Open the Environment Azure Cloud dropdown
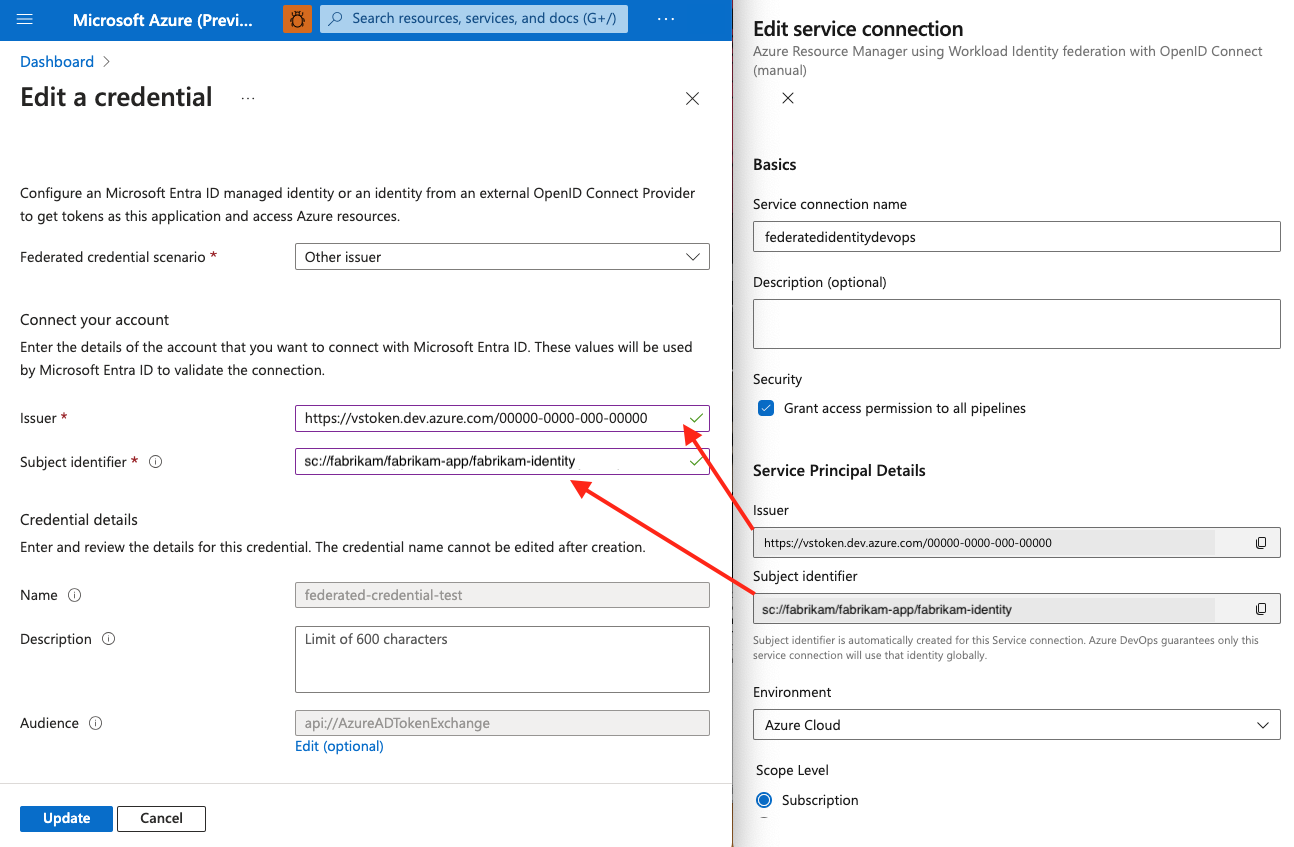1294x847 pixels. tap(1016, 725)
